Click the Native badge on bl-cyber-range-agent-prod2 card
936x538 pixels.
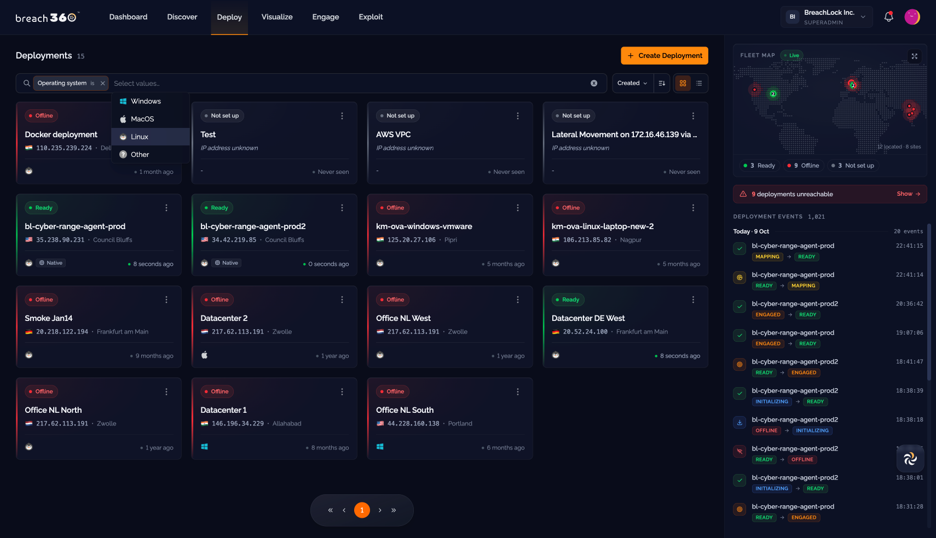point(226,263)
